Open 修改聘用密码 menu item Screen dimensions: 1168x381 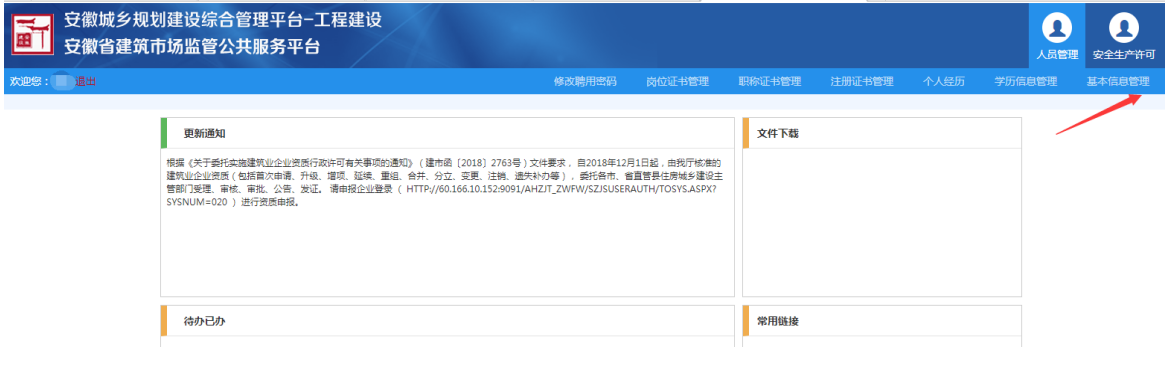point(585,81)
